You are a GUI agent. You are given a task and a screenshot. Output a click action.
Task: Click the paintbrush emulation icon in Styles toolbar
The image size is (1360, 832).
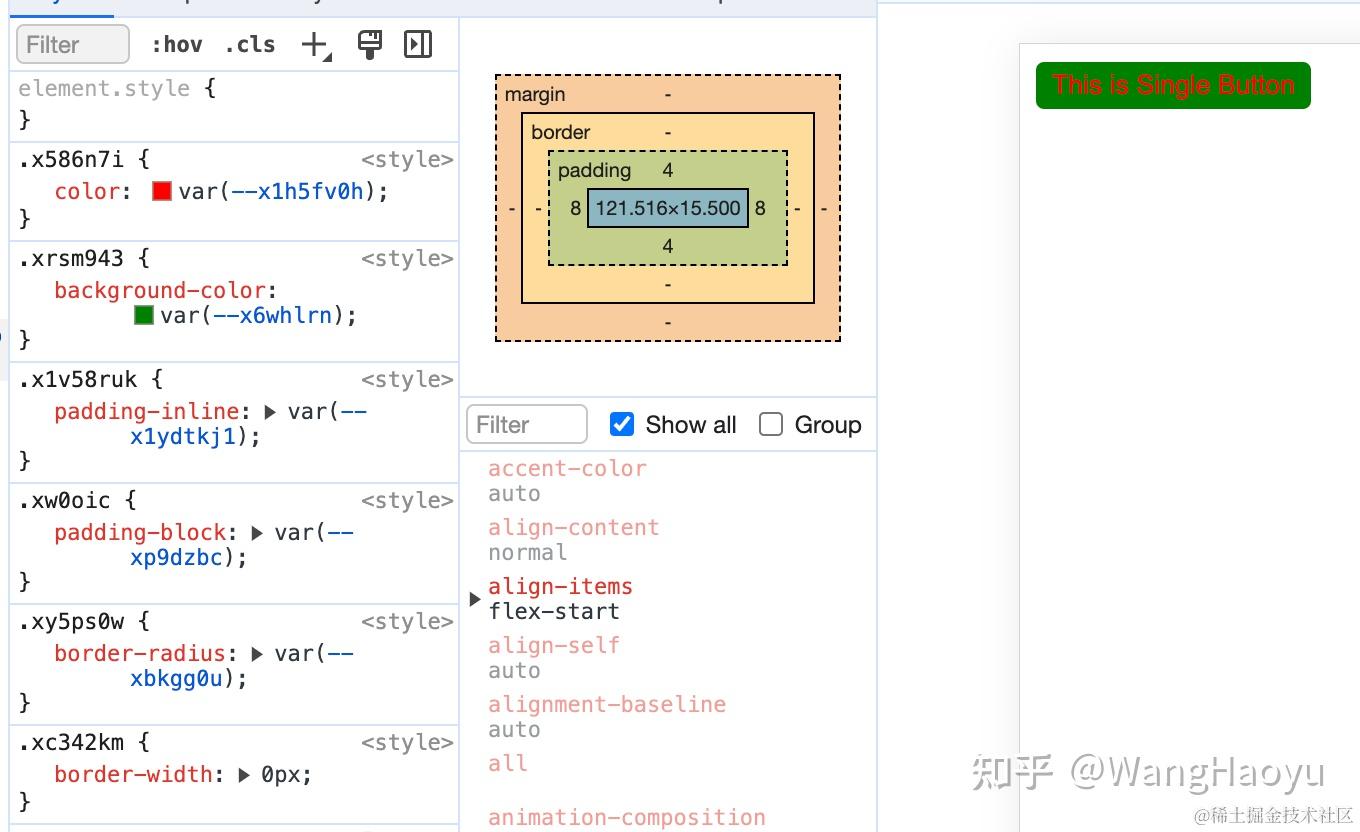click(x=370, y=44)
